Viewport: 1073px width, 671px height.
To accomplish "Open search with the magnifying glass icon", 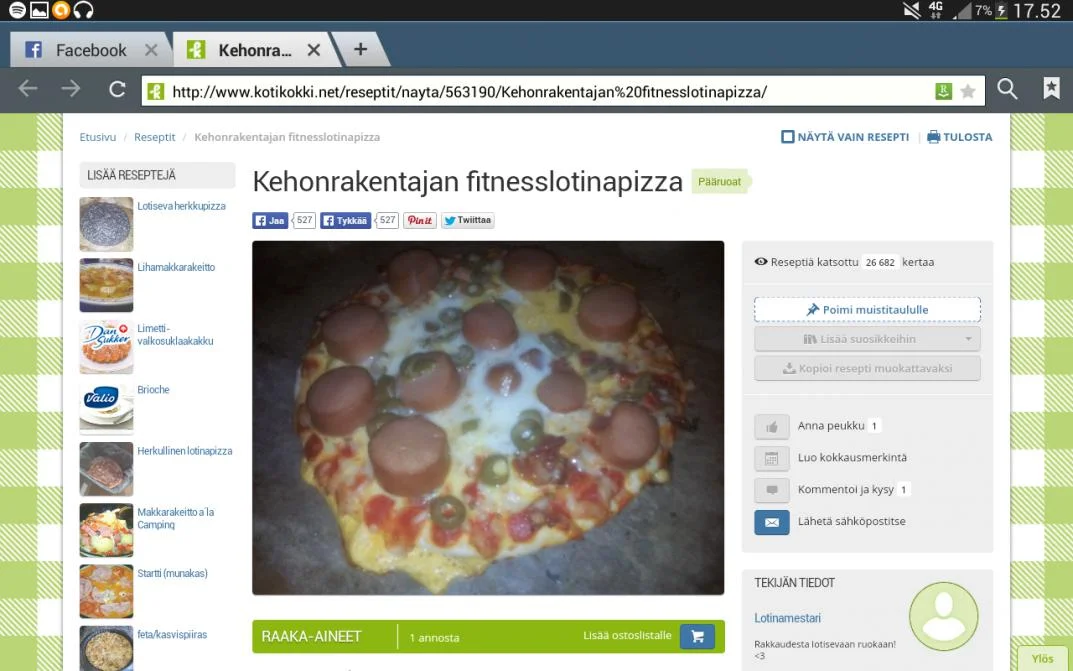I will (1007, 90).
